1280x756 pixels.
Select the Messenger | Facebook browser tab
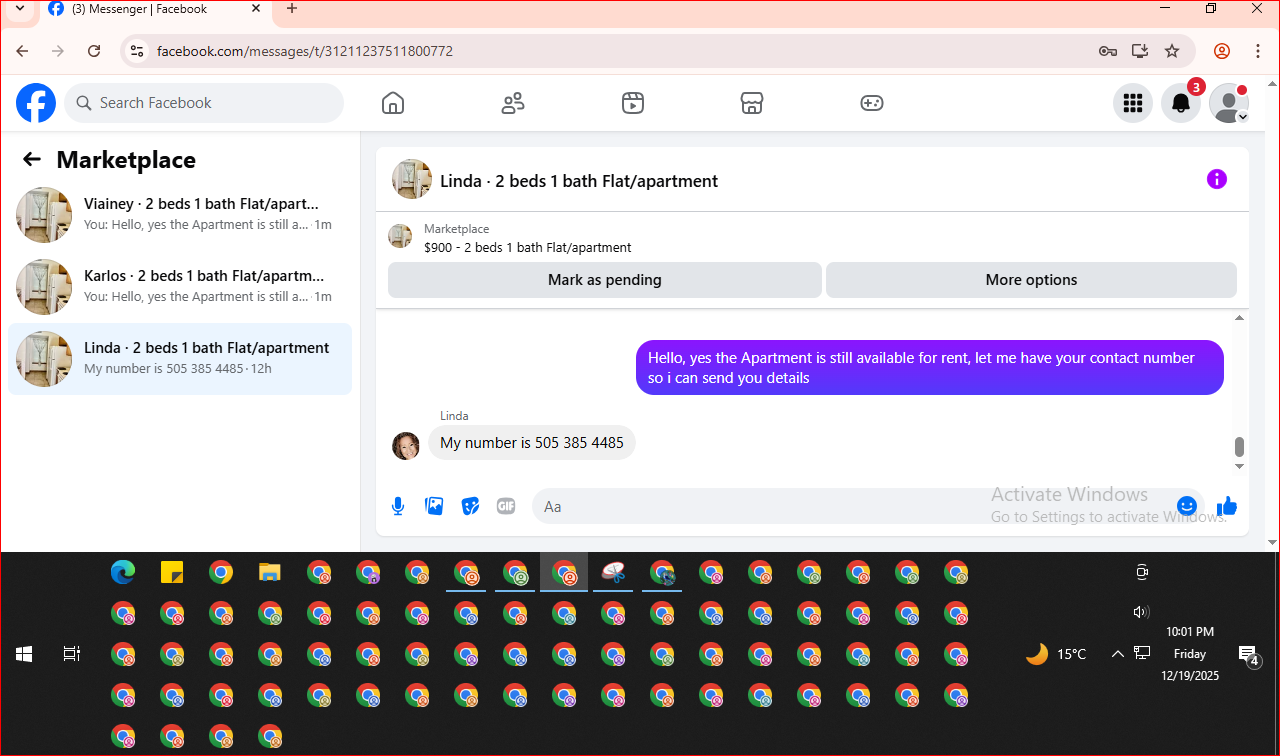[155, 9]
